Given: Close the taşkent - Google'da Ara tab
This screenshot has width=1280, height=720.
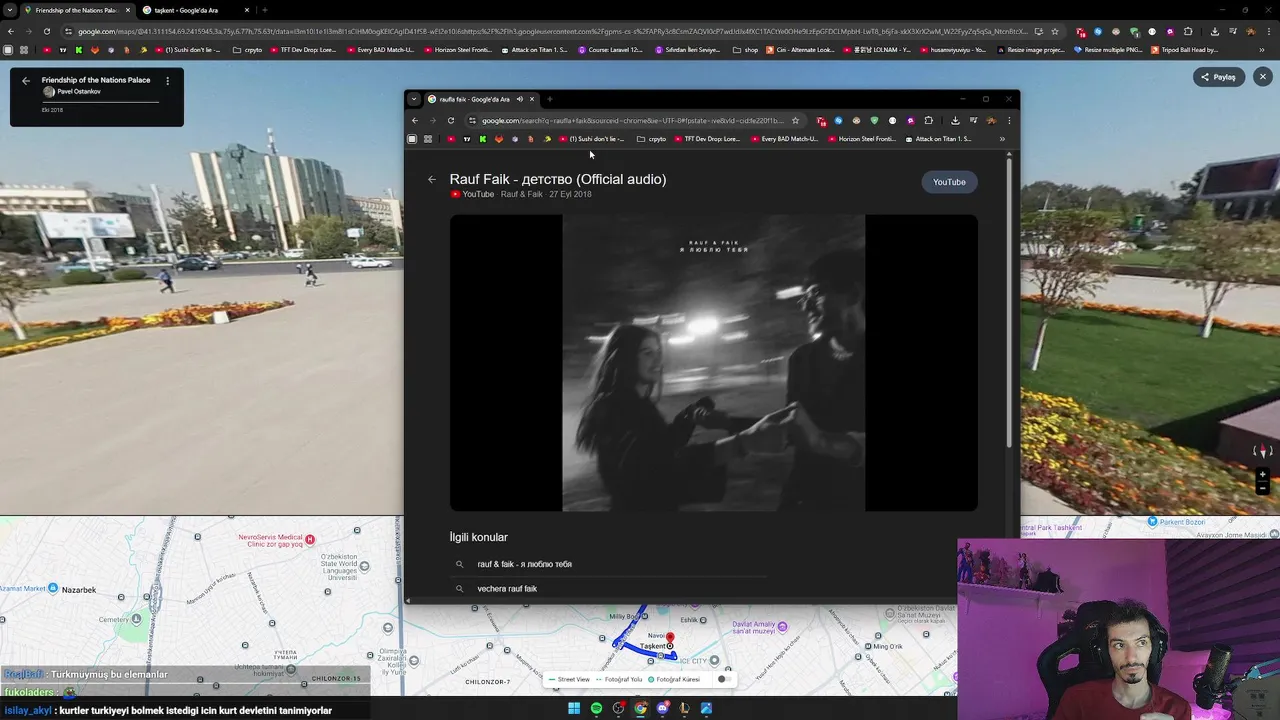Looking at the screenshot, I should coord(247,10).
